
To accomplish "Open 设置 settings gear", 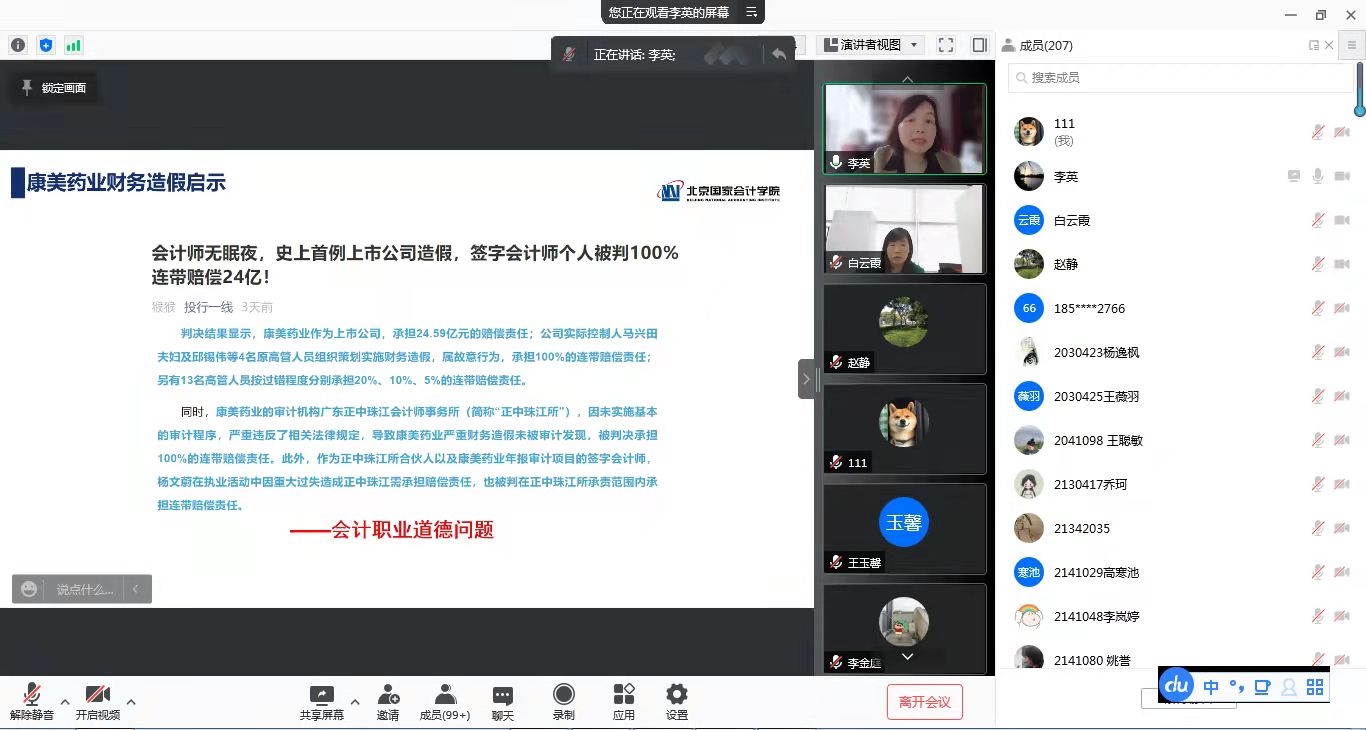I will (x=677, y=701).
